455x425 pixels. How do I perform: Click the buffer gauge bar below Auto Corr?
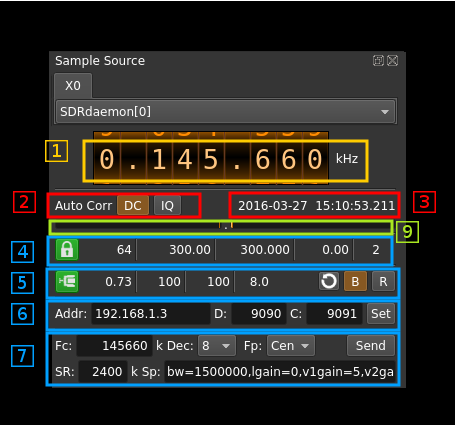(221, 227)
